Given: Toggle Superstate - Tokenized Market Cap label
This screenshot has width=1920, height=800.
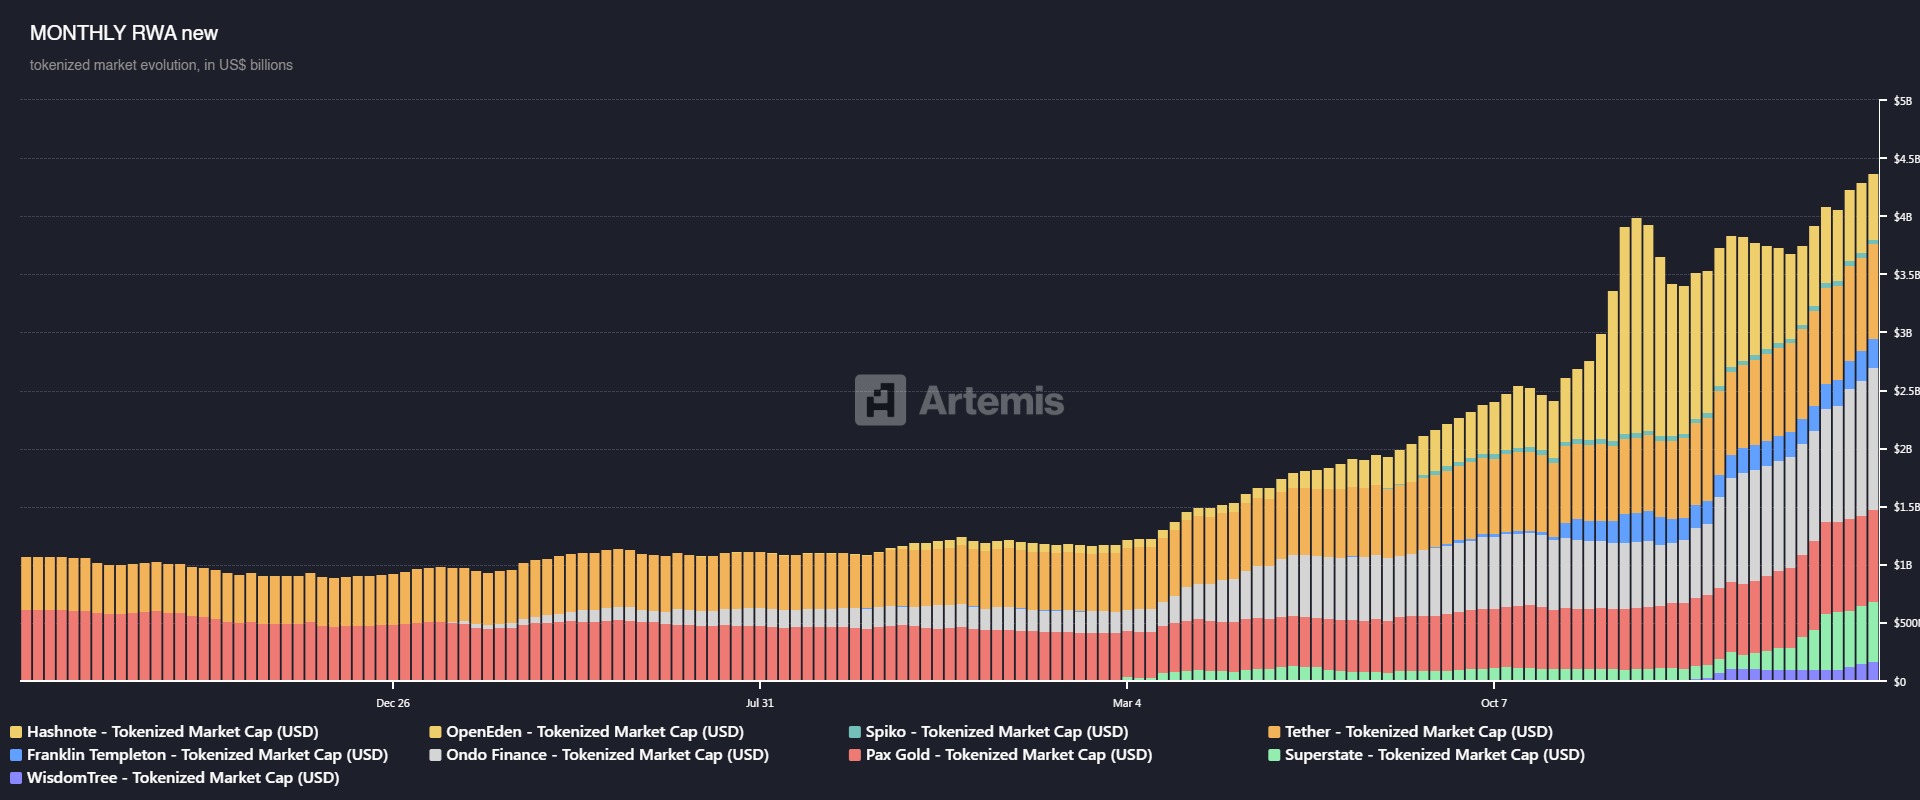Looking at the screenshot, I should coord(1435,755).
